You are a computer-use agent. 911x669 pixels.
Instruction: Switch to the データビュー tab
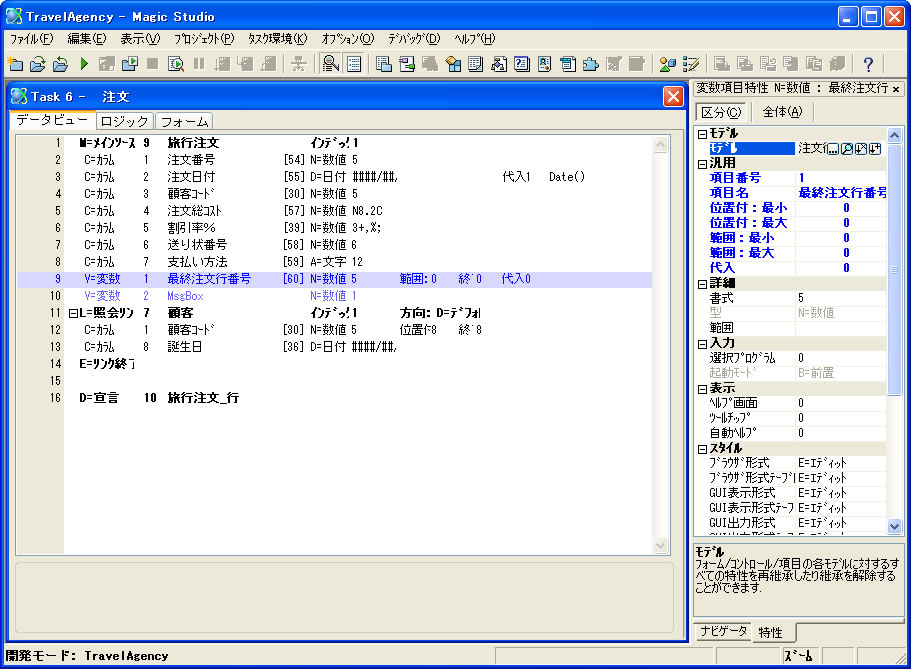[x=52, y=120]
